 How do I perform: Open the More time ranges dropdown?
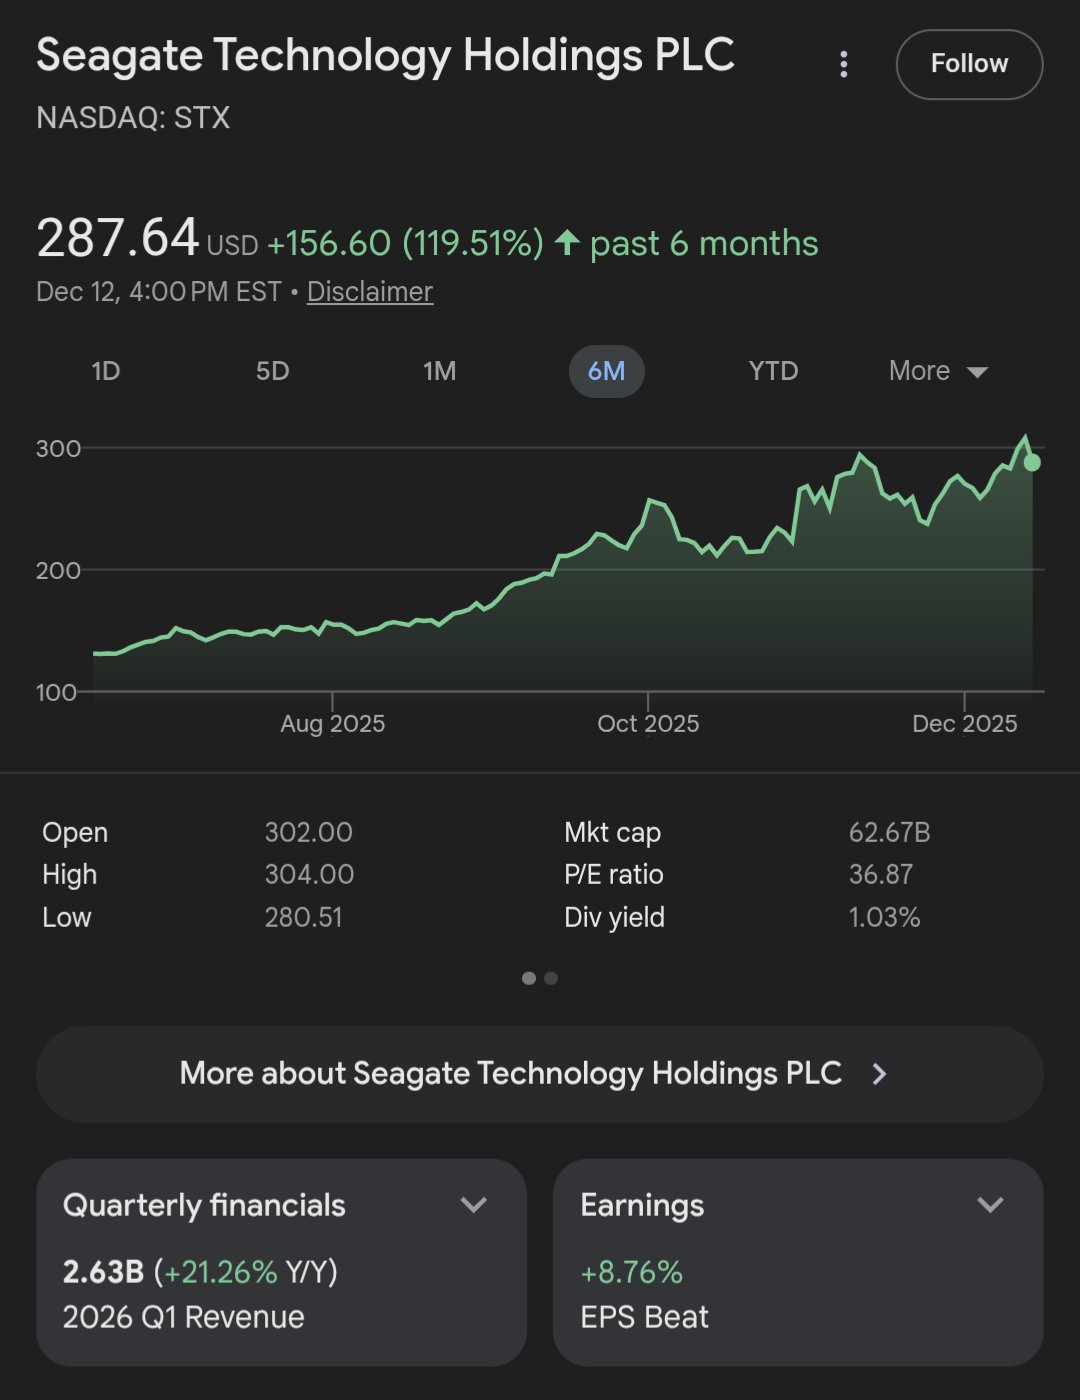pos(937,371)
